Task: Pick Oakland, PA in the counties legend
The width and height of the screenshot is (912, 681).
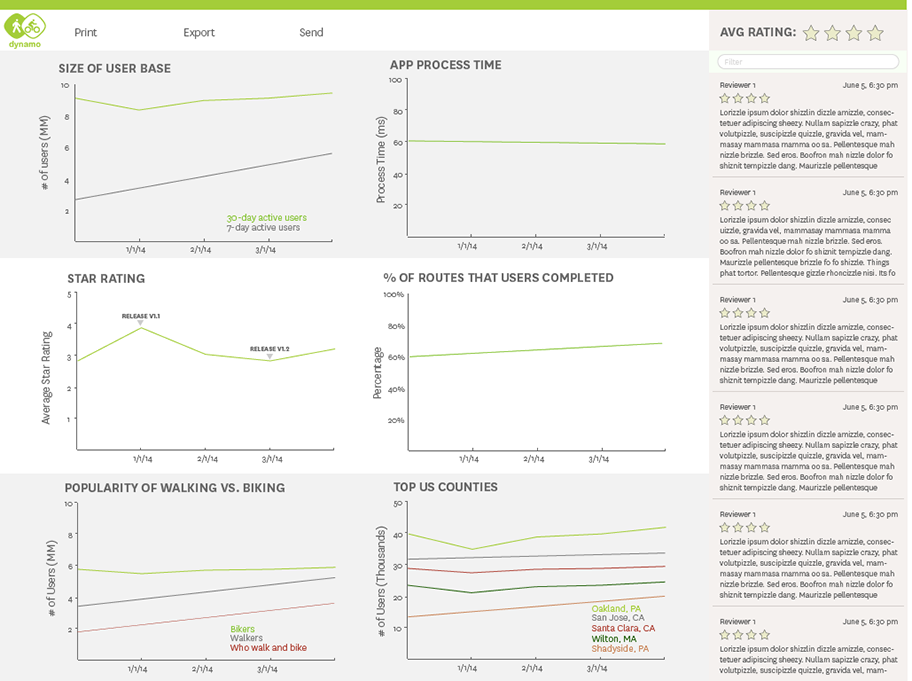Action: (616, 609)
